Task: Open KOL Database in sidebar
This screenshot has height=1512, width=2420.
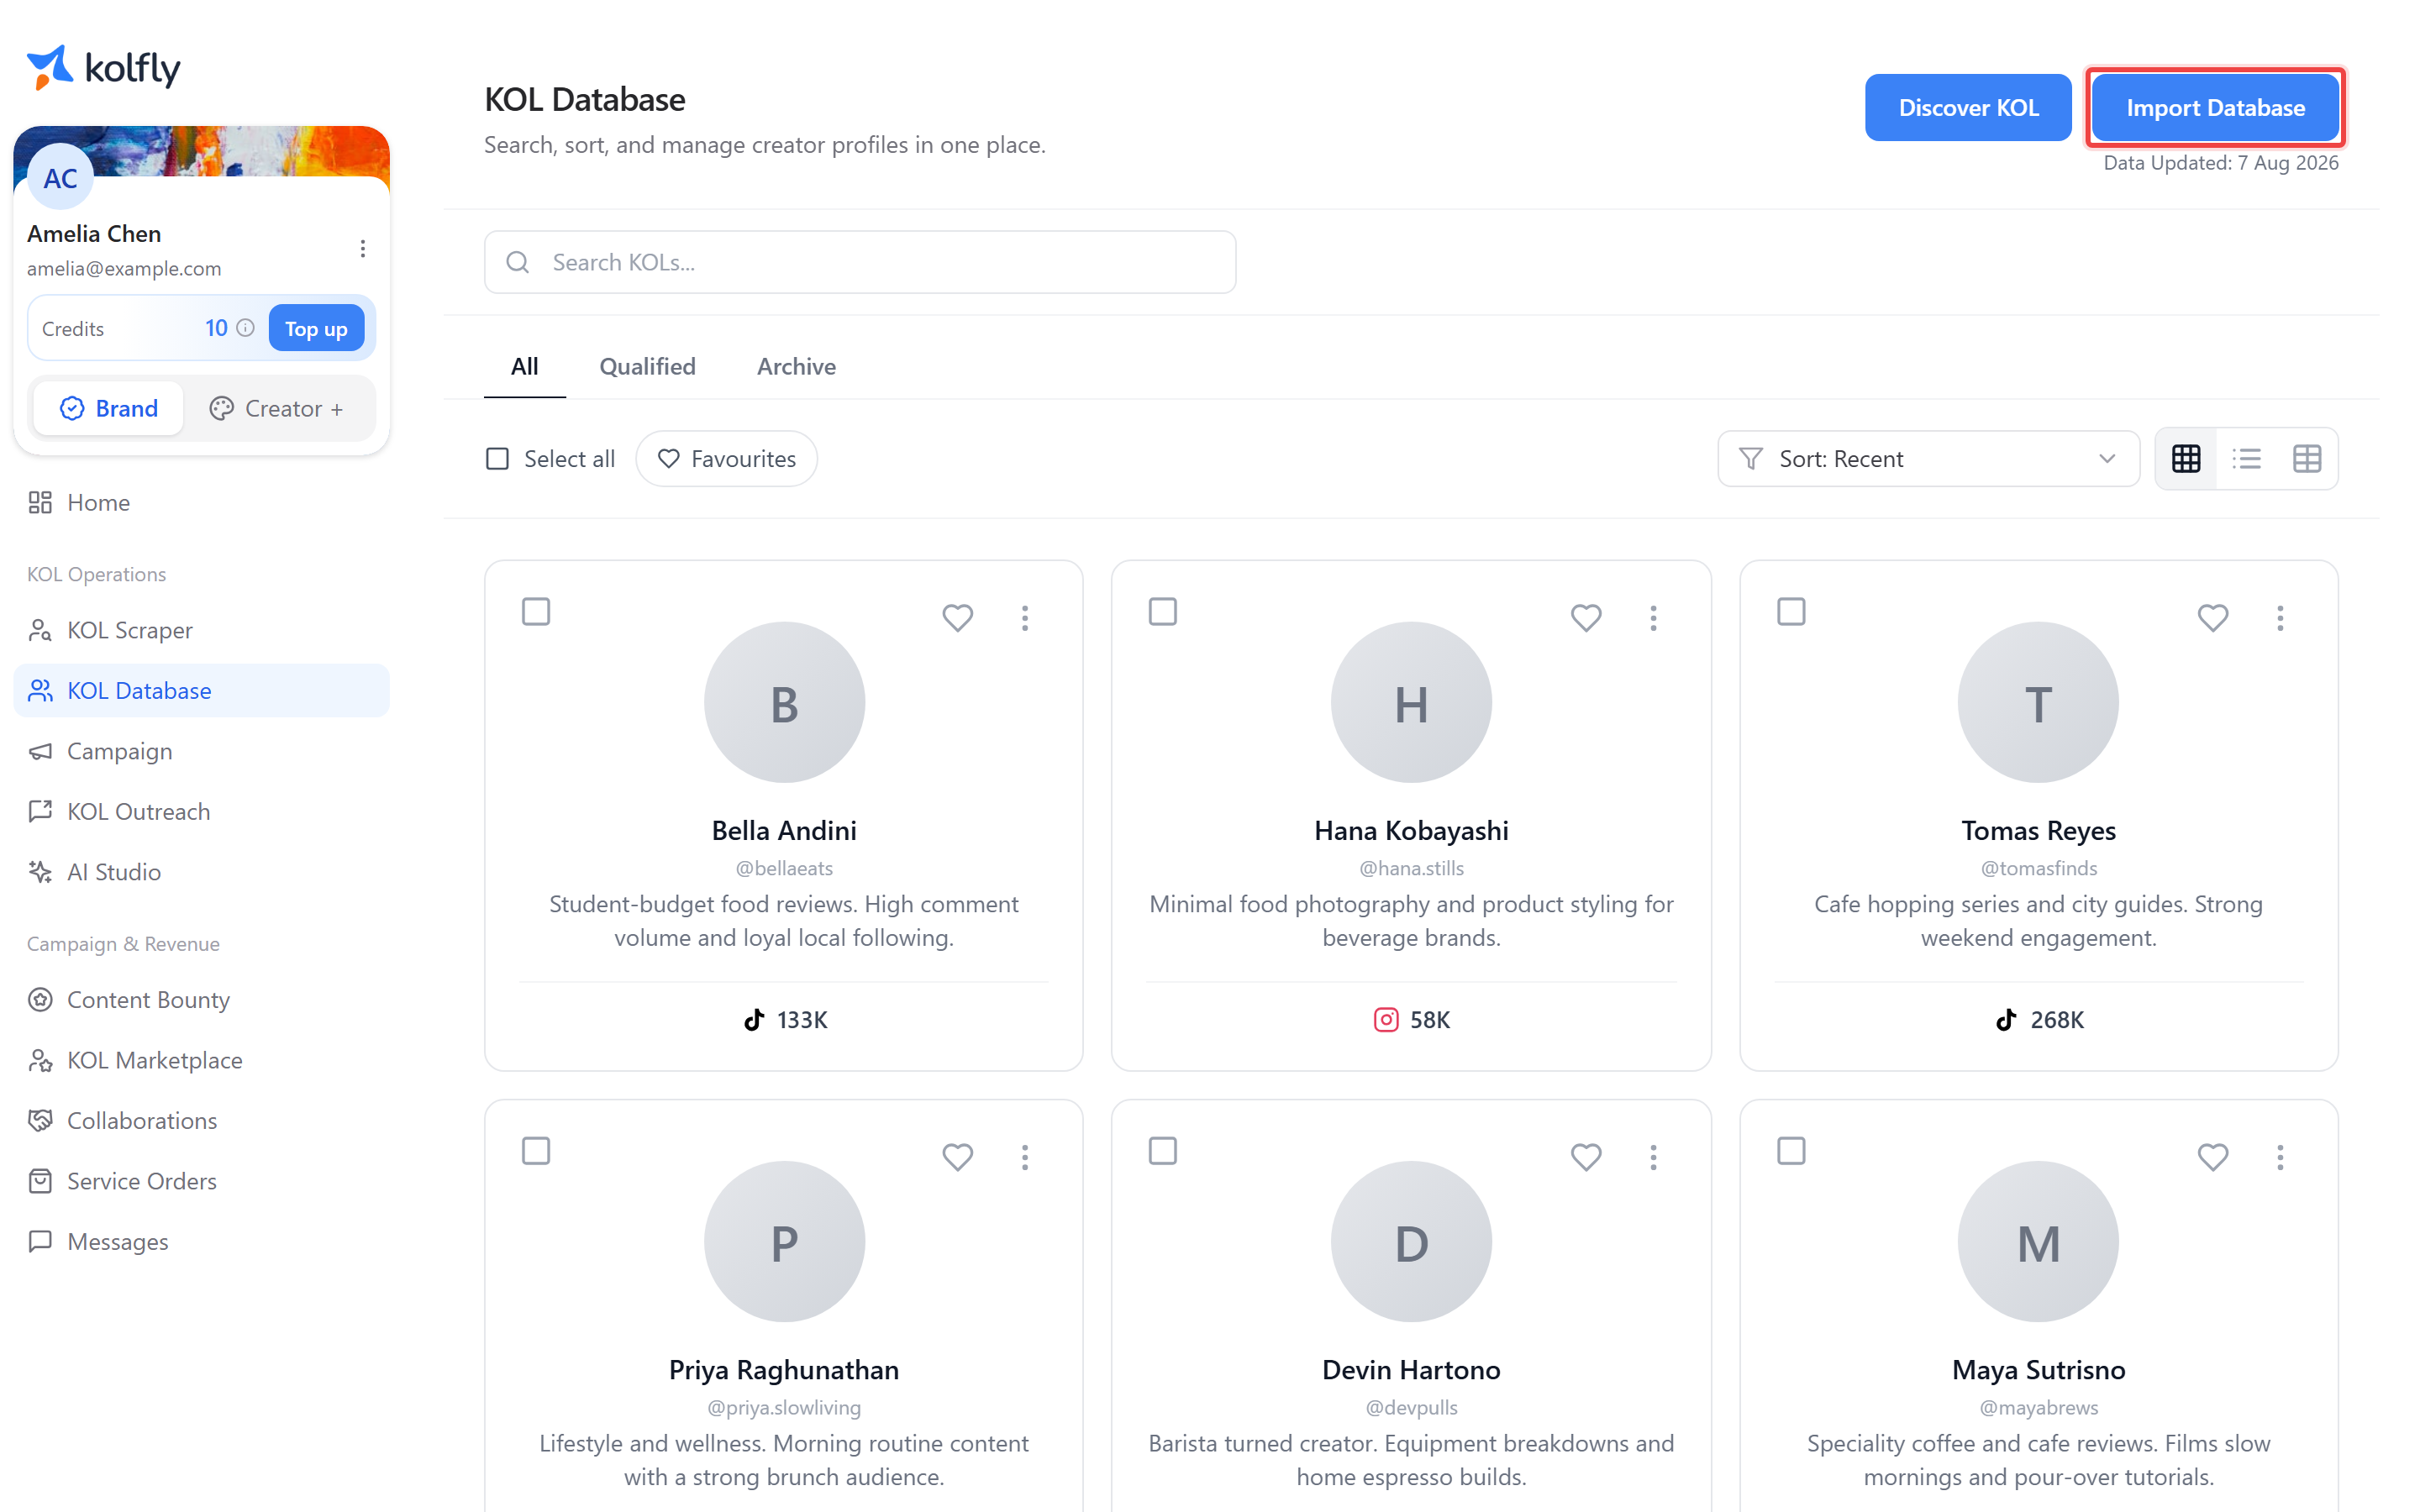Action: coord(201,690)
